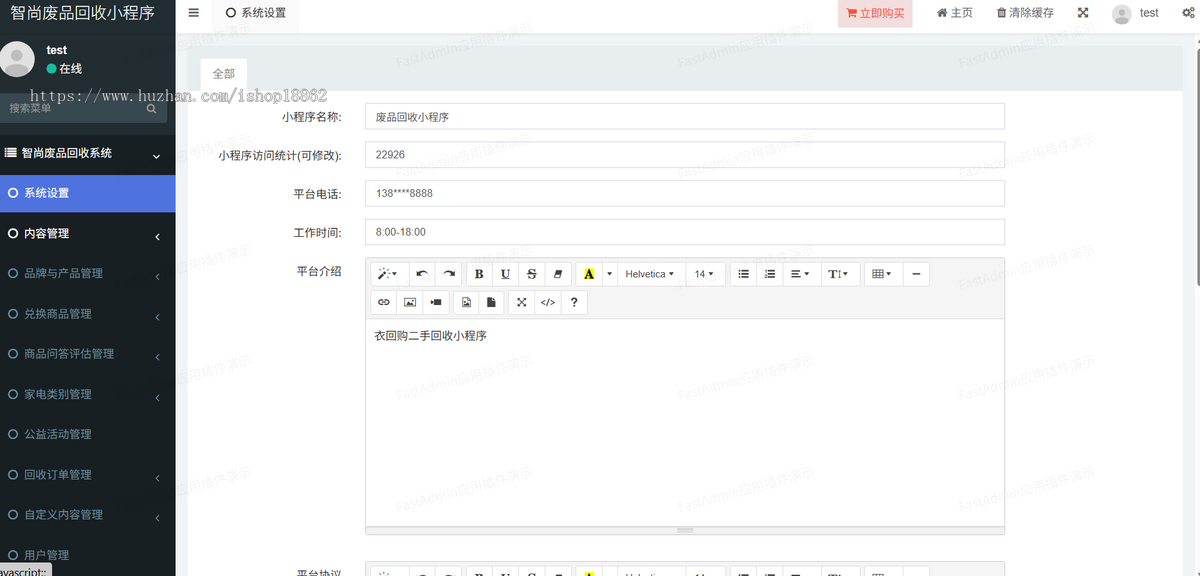Focus the 搜索菜单 search field
This screenshot has height=576, width=1200.
tap(72, 108)
